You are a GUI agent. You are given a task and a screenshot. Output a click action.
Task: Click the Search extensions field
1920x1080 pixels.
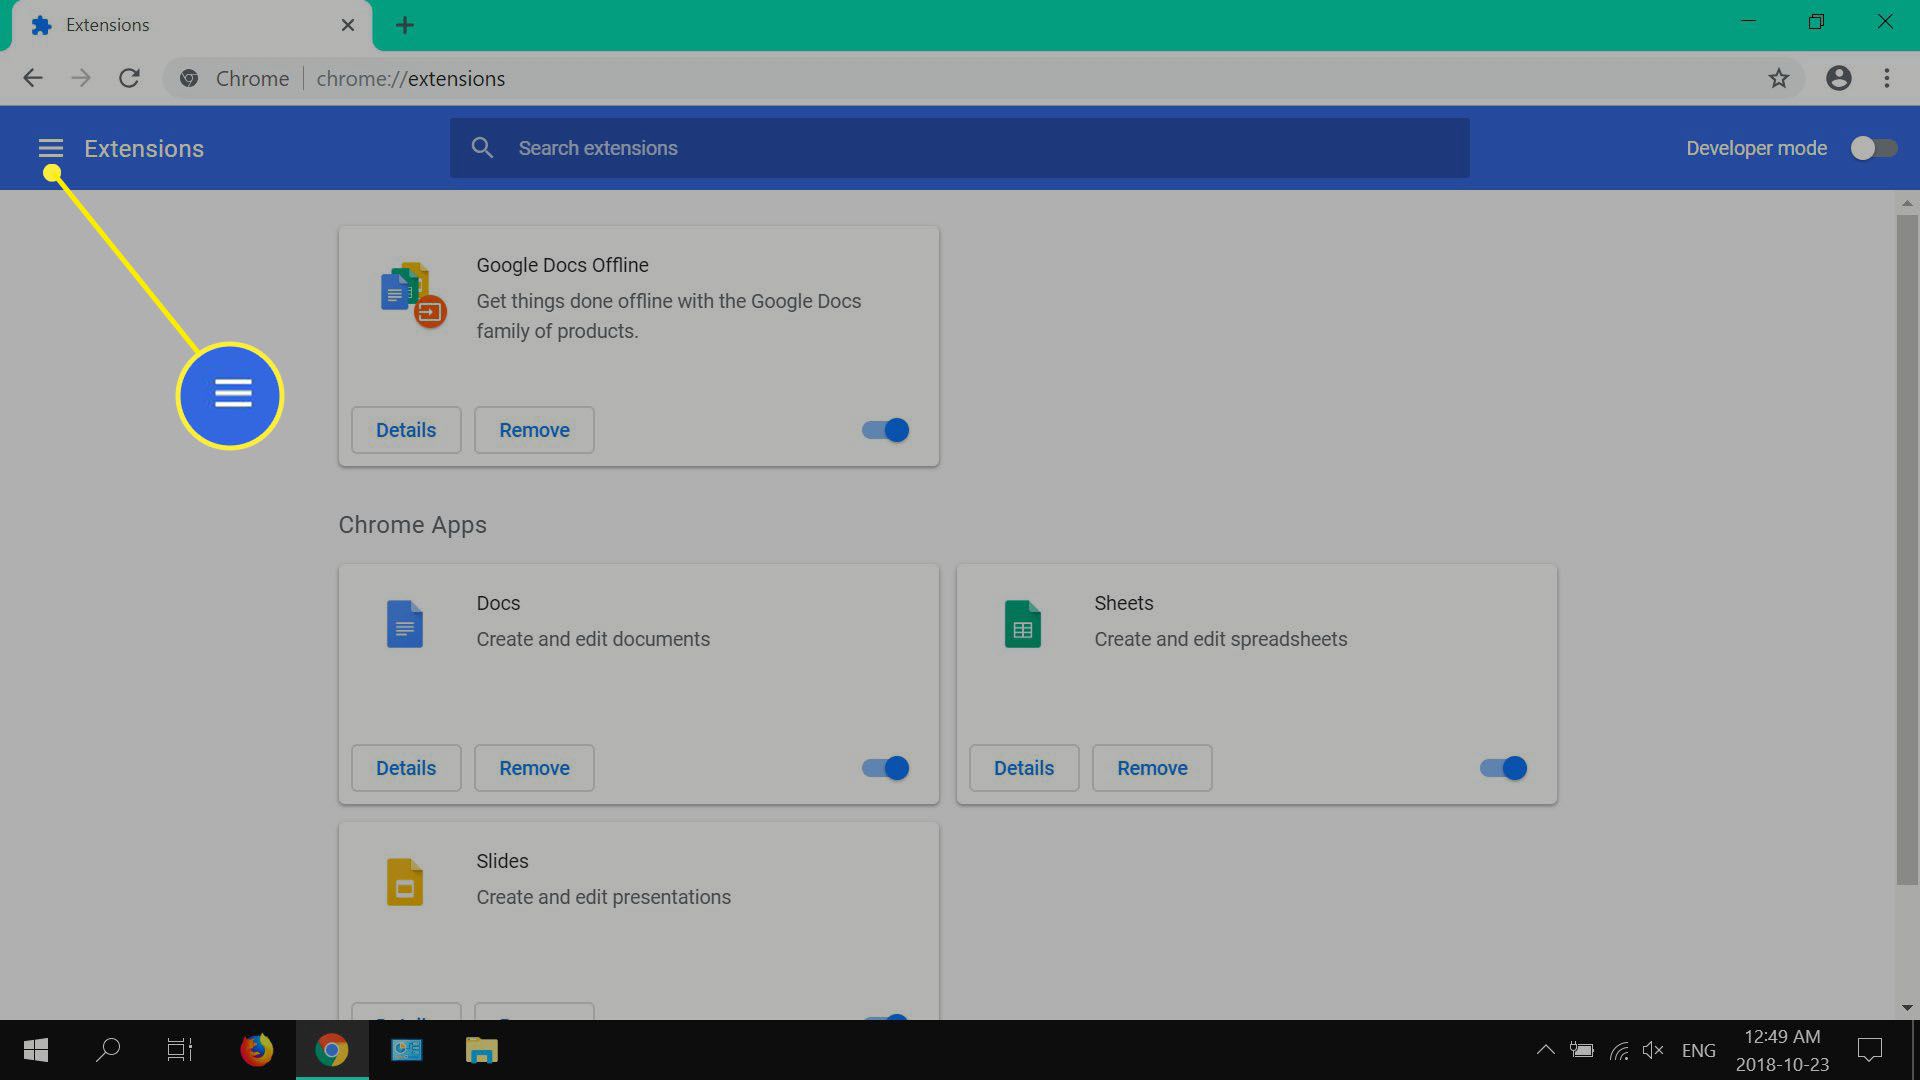point(960,148)
